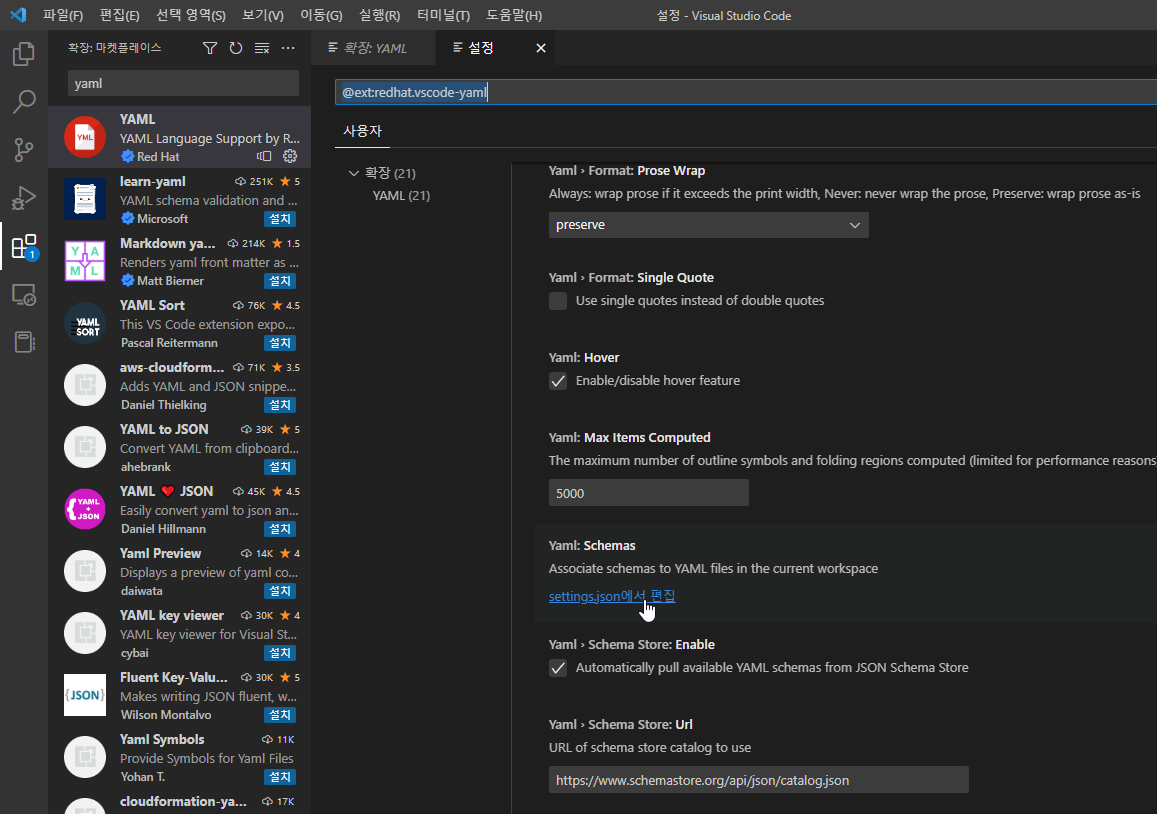The width and height of the screenshot is (1157, 814).
Task: Open the Prose Wrap preserve dropdown
Action: (x=708, y=225)
